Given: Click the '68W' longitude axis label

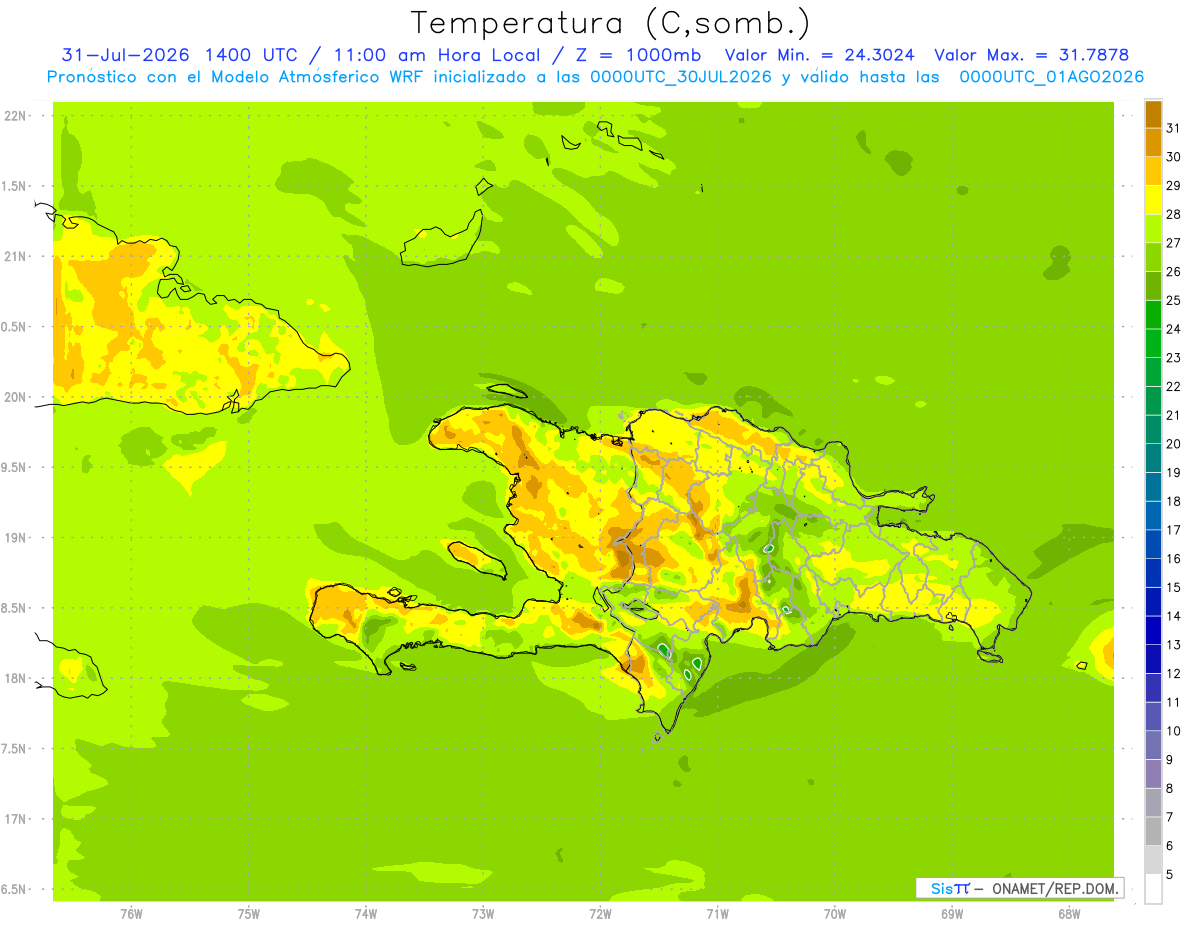Looking at the screenshot, I should [1069, 913].
